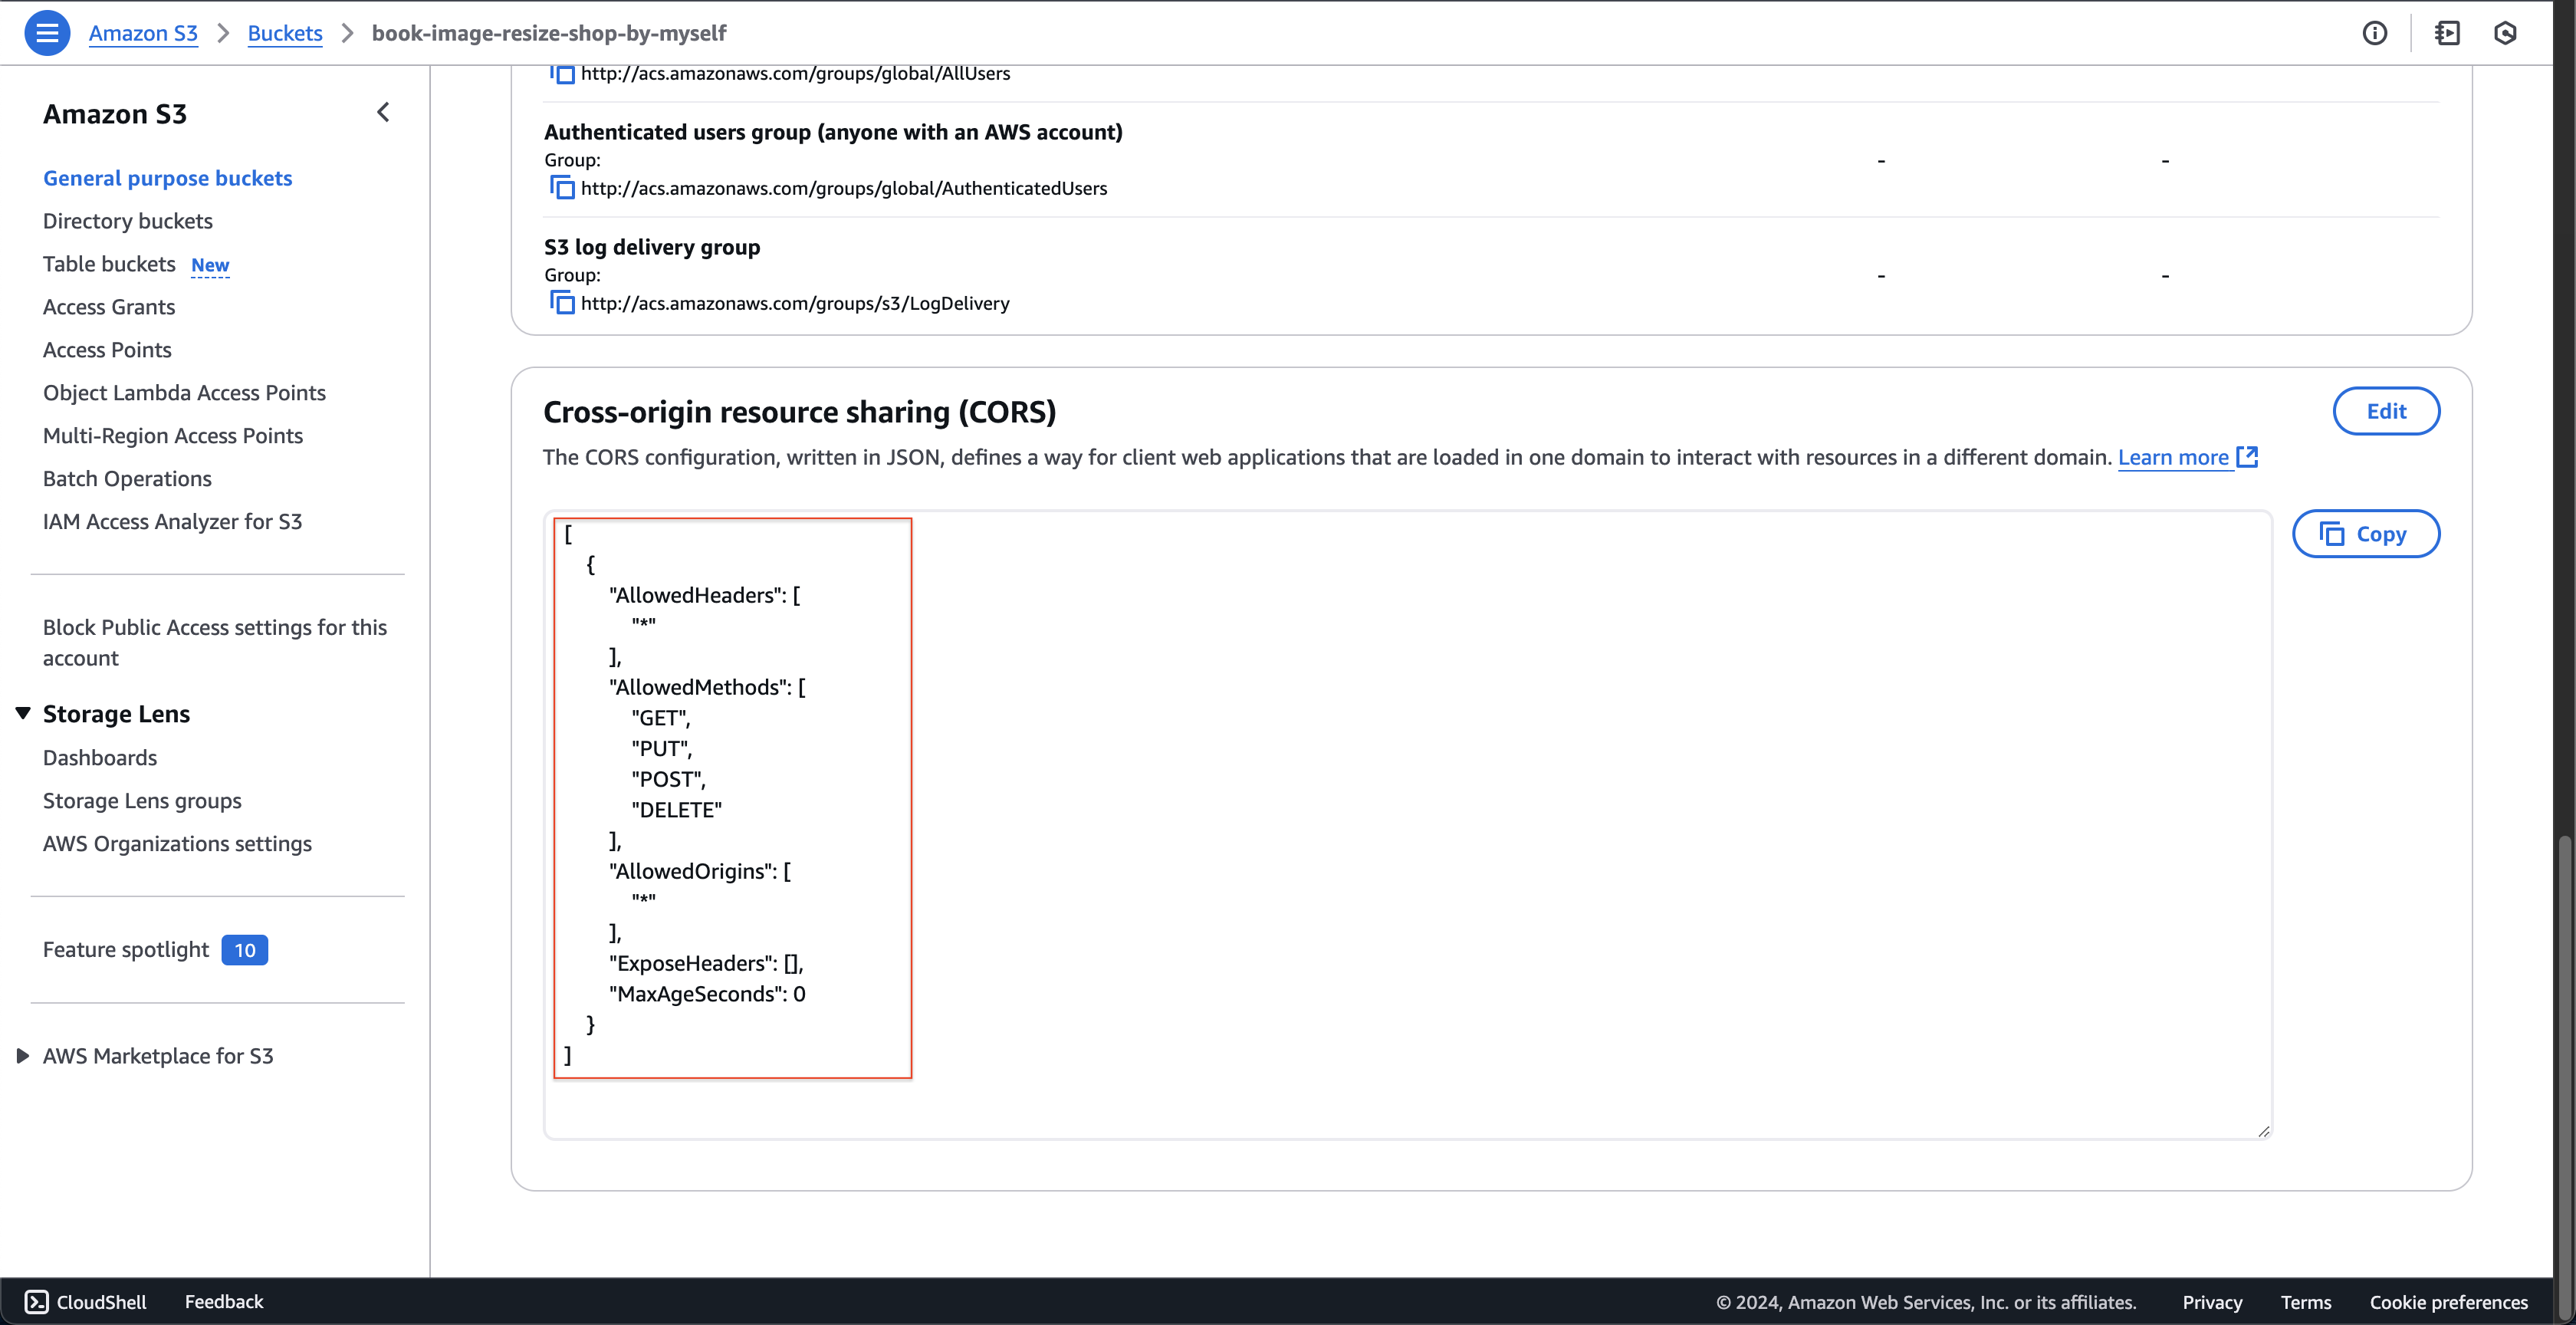
Task: Click the "MaxAgeSeconds": 0 line
Action: click(707, 994)
